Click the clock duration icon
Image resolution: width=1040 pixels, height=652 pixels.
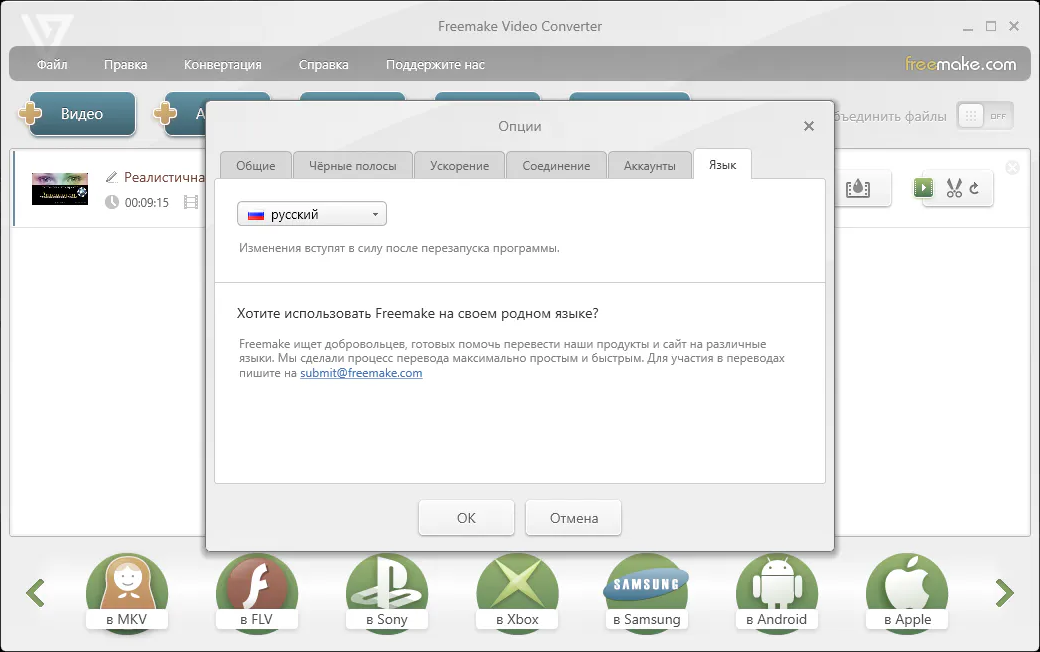(111, 202)
